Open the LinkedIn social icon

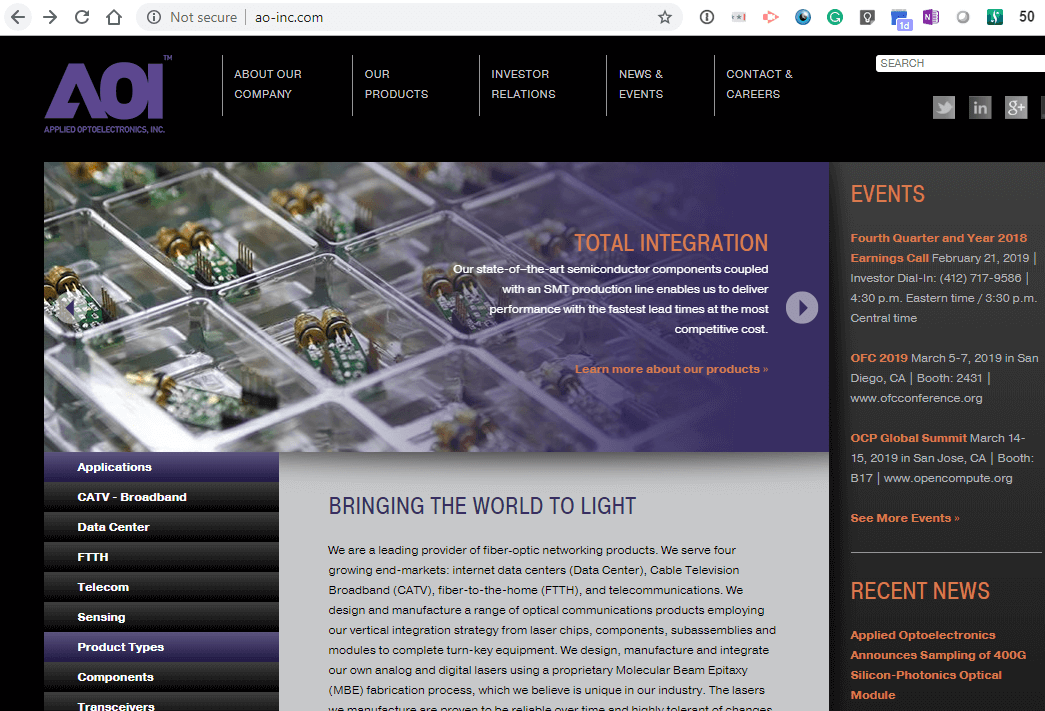click(980, 108)
